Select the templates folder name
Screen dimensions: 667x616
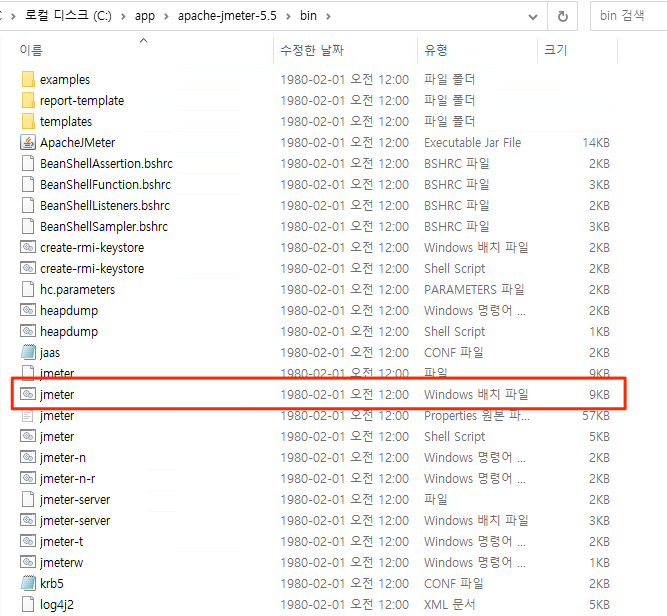[66, 121]
